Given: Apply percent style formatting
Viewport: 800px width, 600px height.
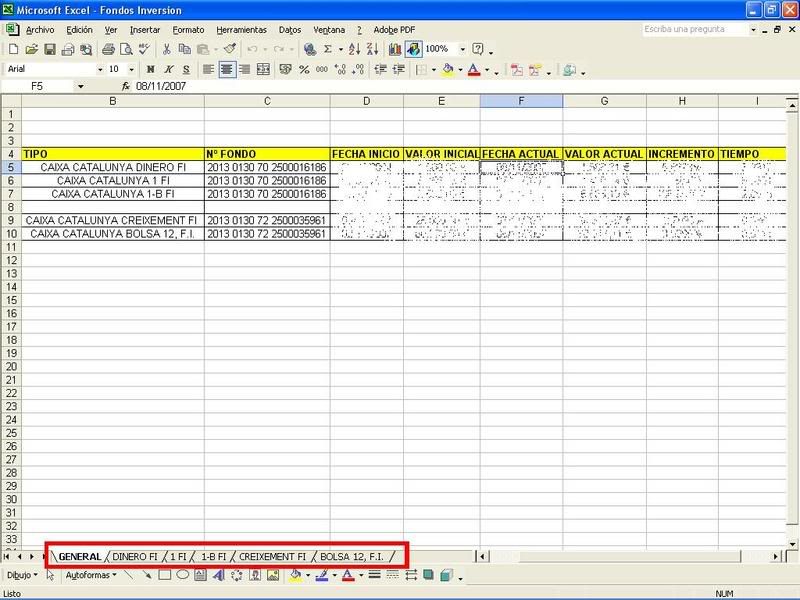Looking at the screenshot, I should pos(304,69).
